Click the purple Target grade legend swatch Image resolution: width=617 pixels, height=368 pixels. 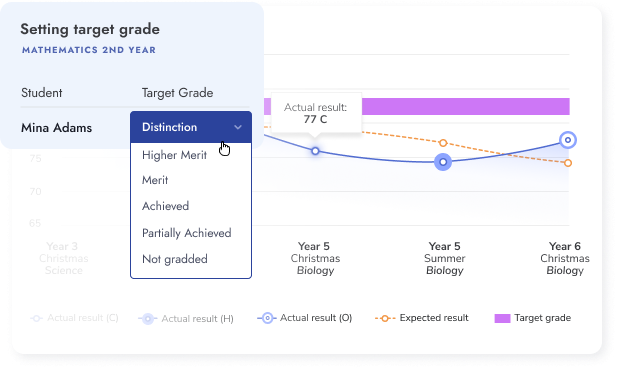(502, 318)
